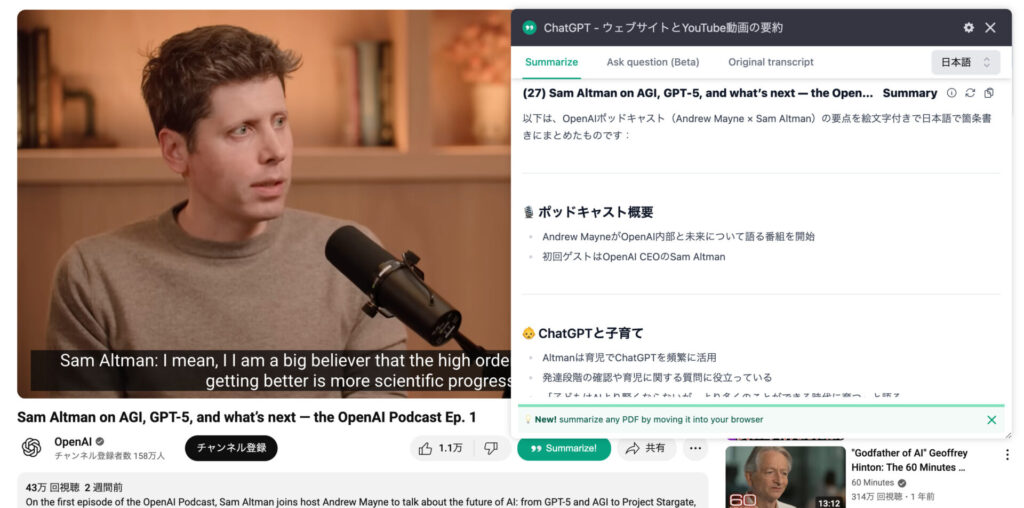
Task: Like the video with thumbs-up icon
Action: [x=441, y=449]
